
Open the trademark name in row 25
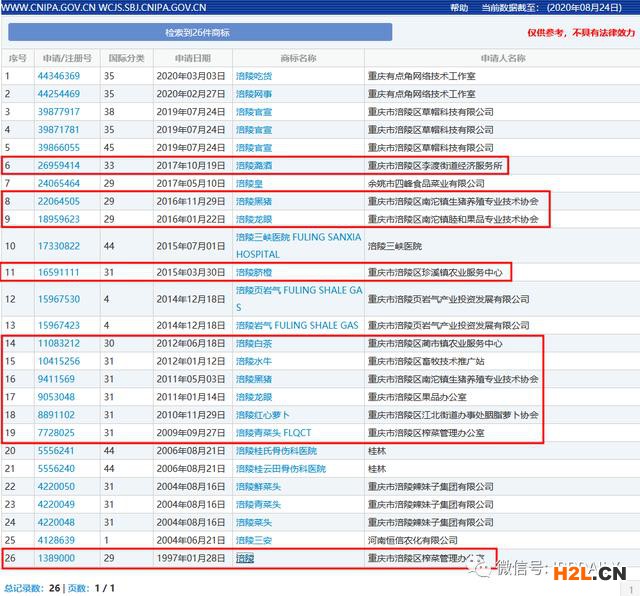pos(254,540)
